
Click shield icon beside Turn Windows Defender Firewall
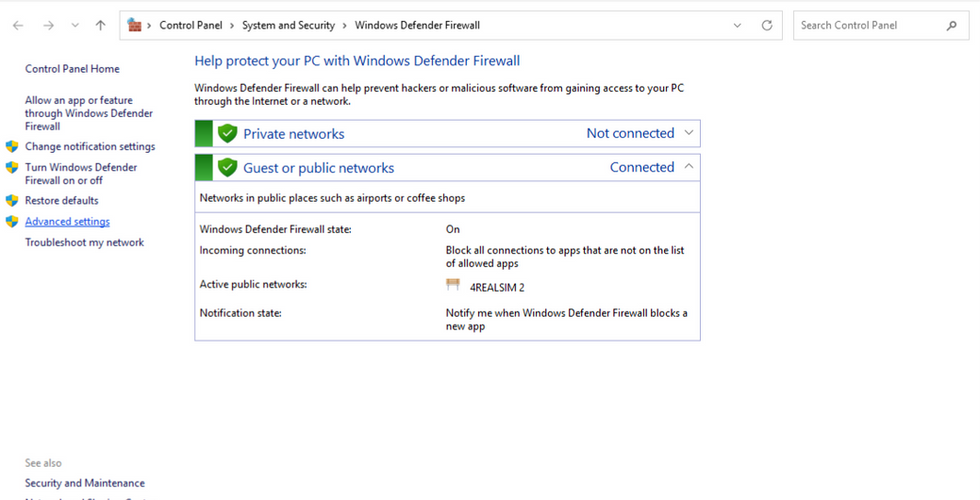(12, 168)
